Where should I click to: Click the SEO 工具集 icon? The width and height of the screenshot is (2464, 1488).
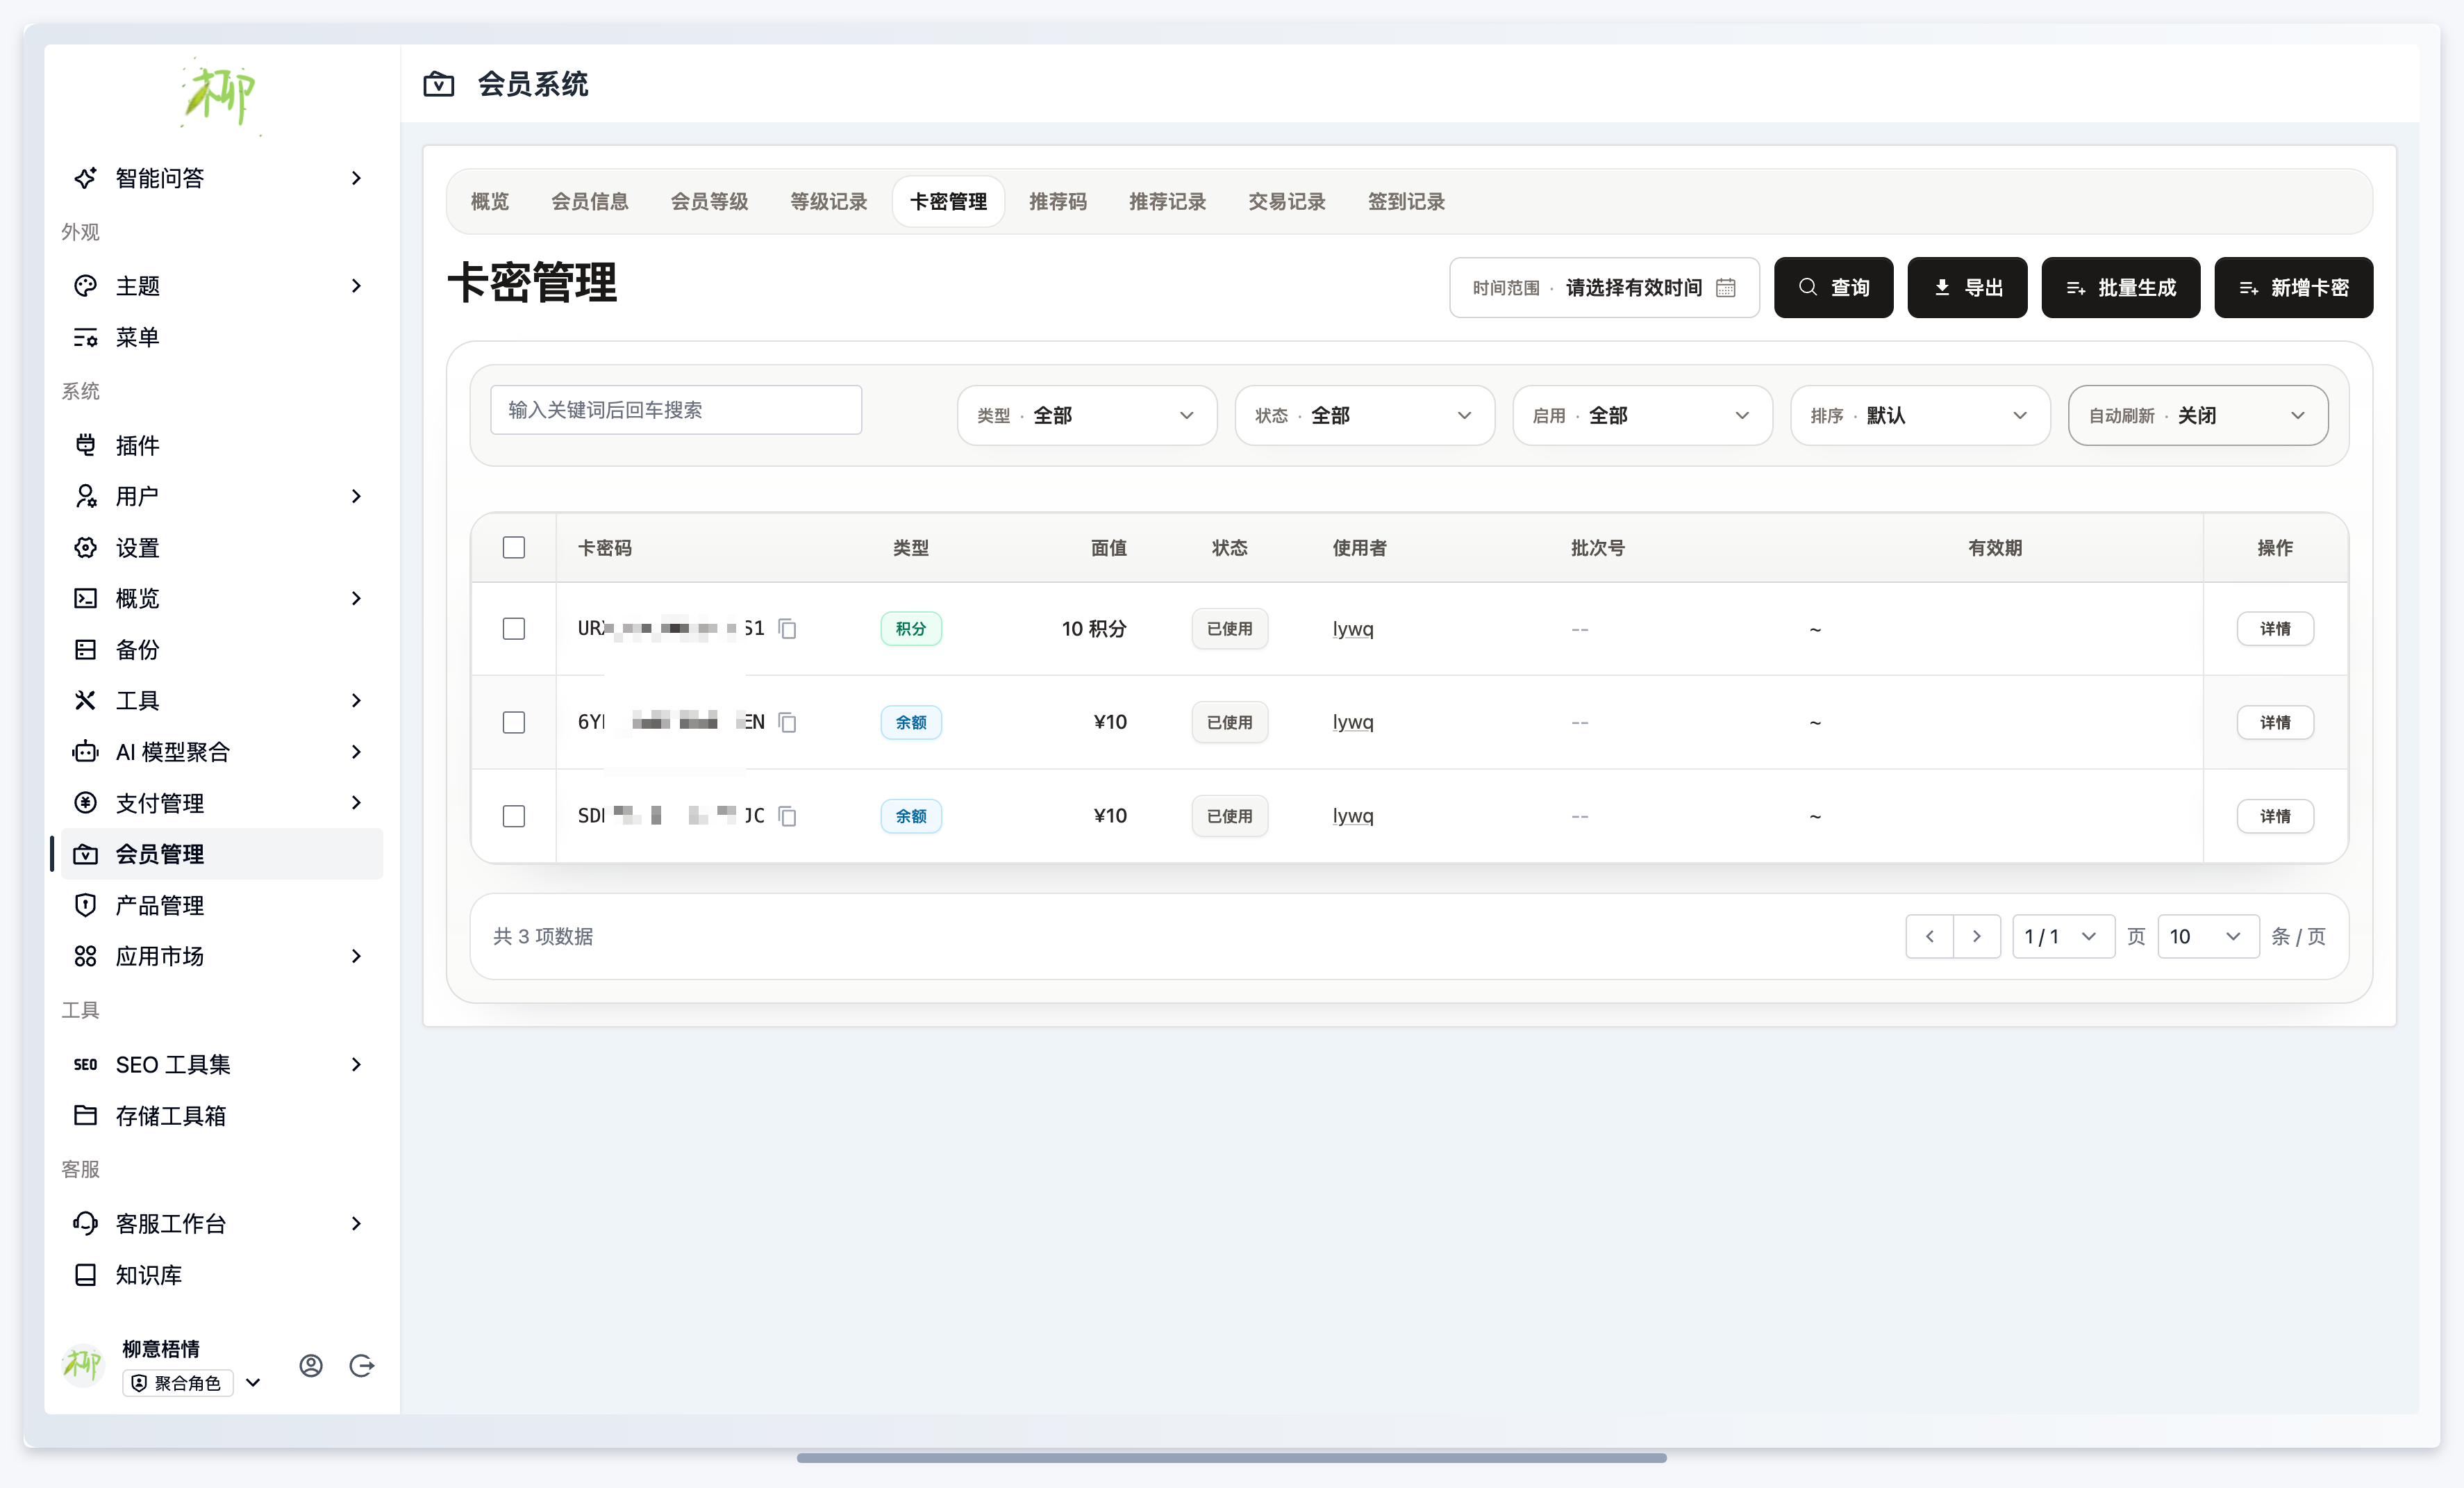[86, 1064]
